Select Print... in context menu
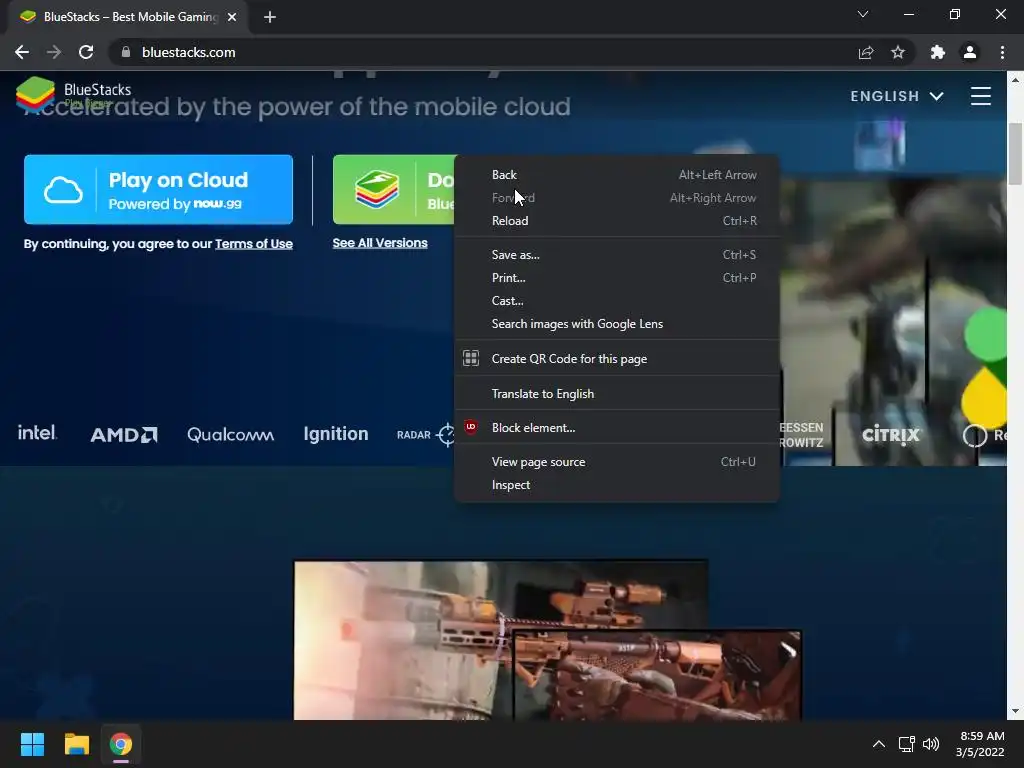Viewport: 1024px width, 768px height. point(616,278)
